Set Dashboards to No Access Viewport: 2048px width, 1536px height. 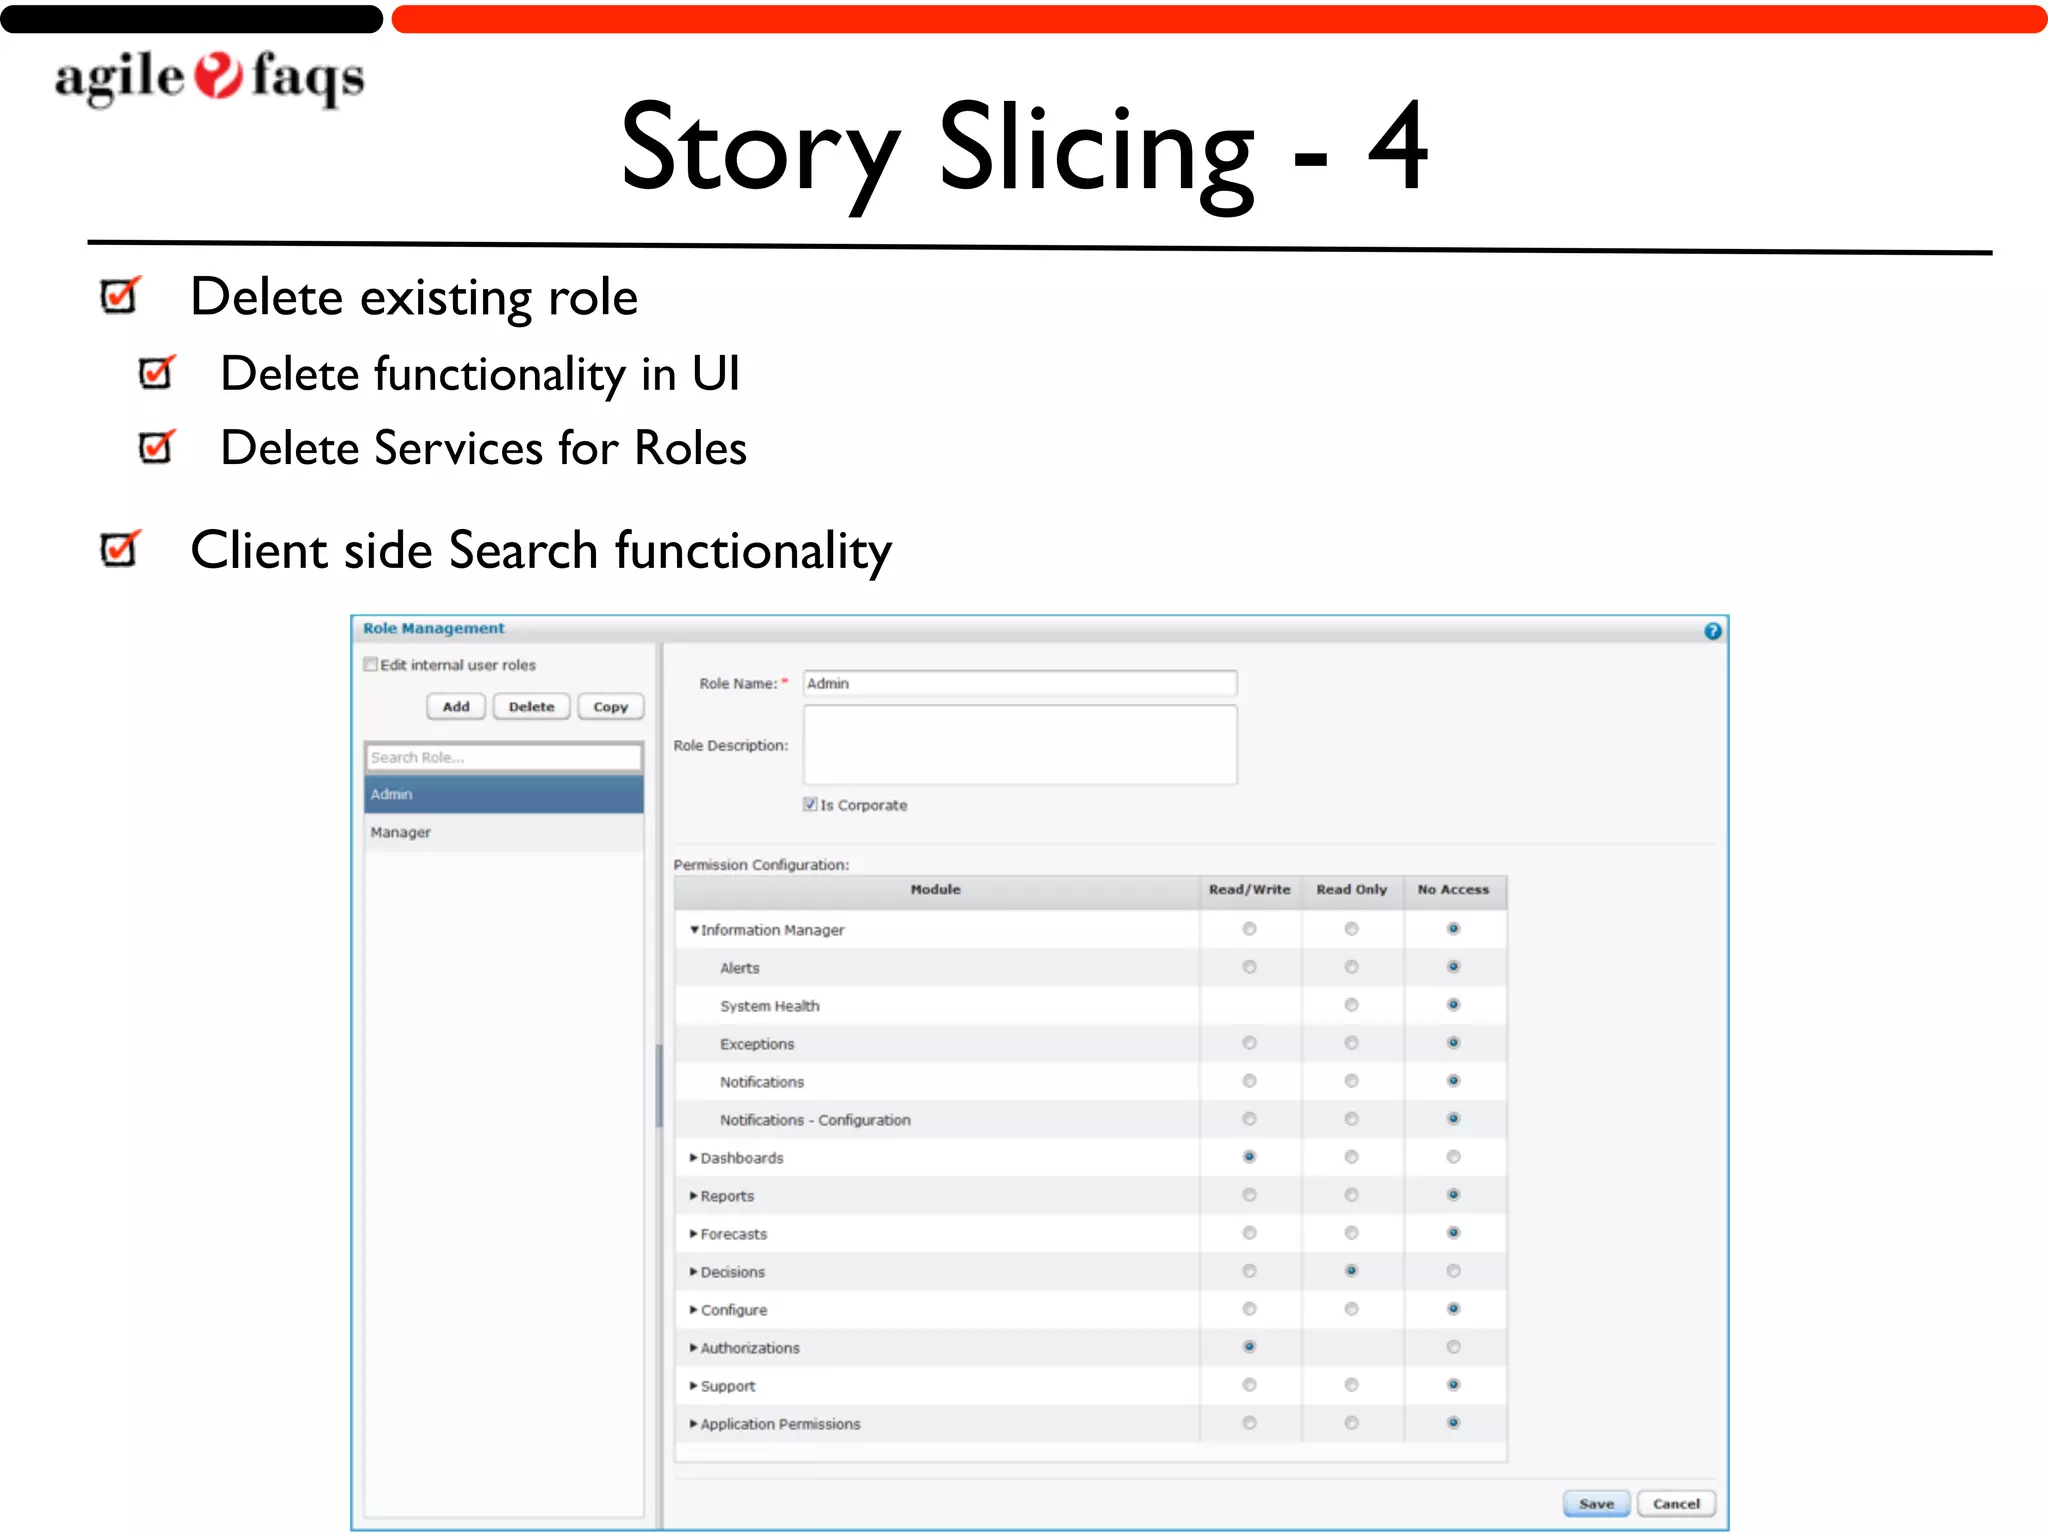(x=1453, y=1157)
